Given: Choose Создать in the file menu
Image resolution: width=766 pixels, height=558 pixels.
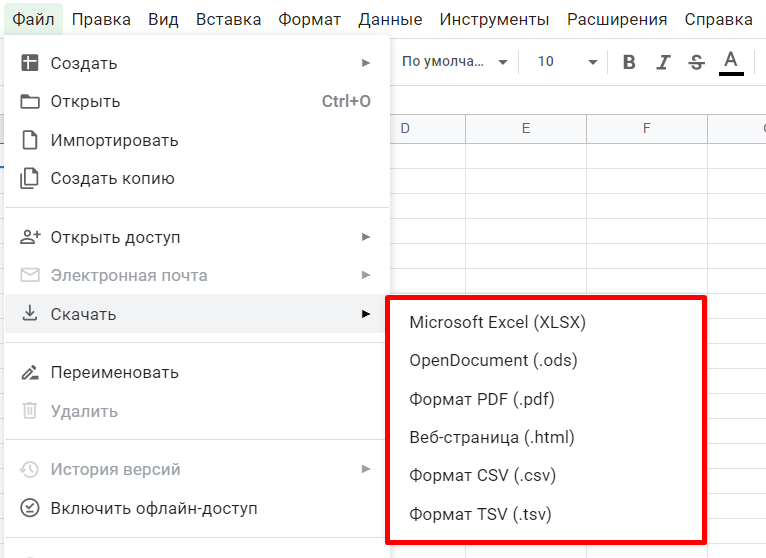Looking at the screenshot, I should tap(197, 63).
